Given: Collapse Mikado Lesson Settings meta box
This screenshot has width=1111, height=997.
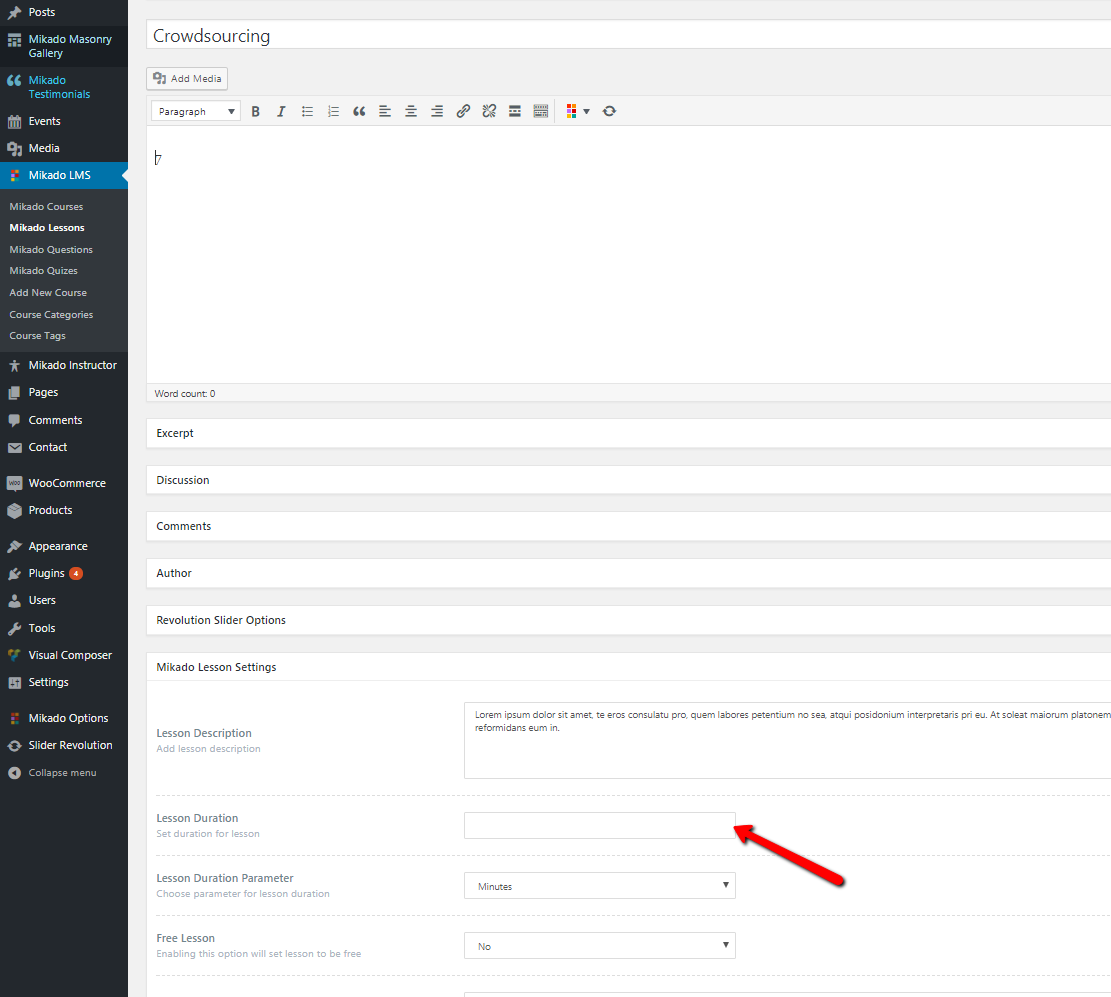Looking at the screenshot, I should click(x=628, y=667).
